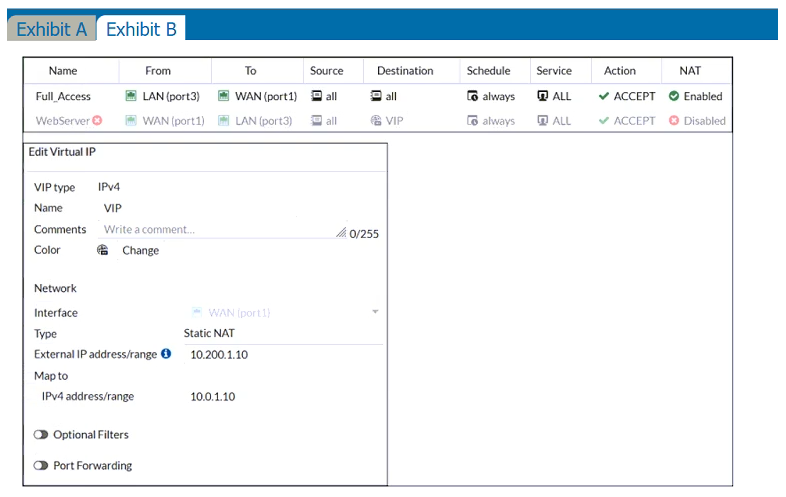Click the NAT Enabled green icon
786x497 pixels.
tap(674, 96)
